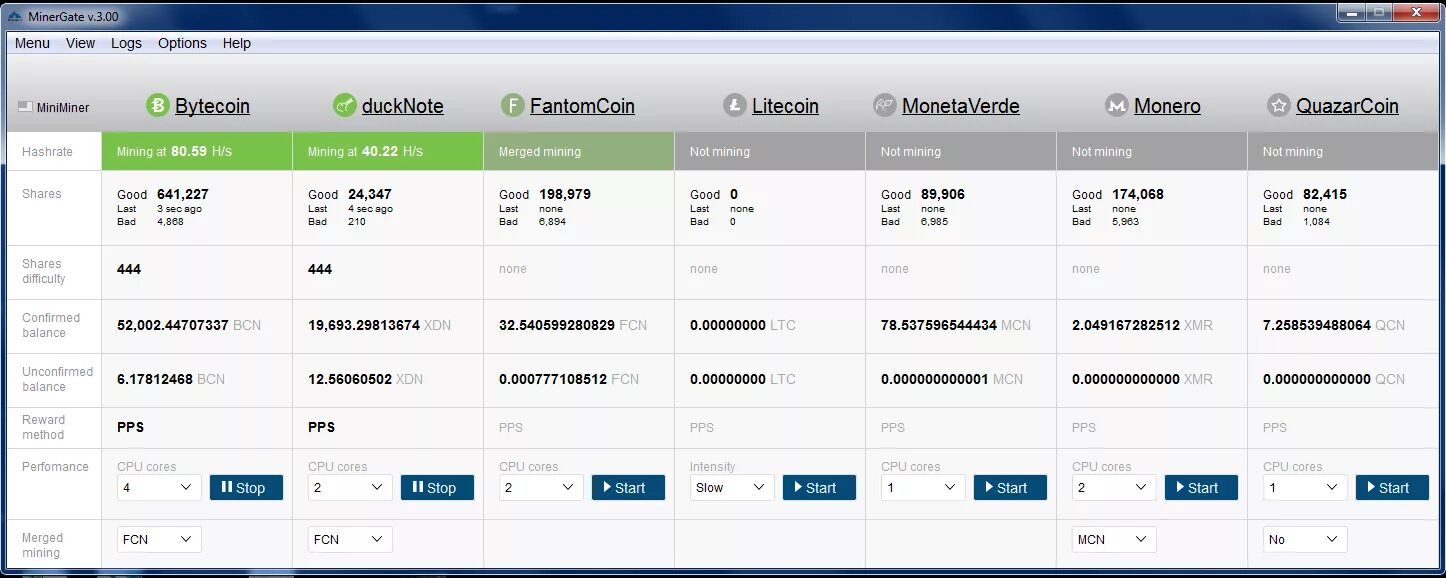Viewport: 1446px width, 578px height.
Task: Click FantomCoin Merged mining status
Action: tap(540, 152)
